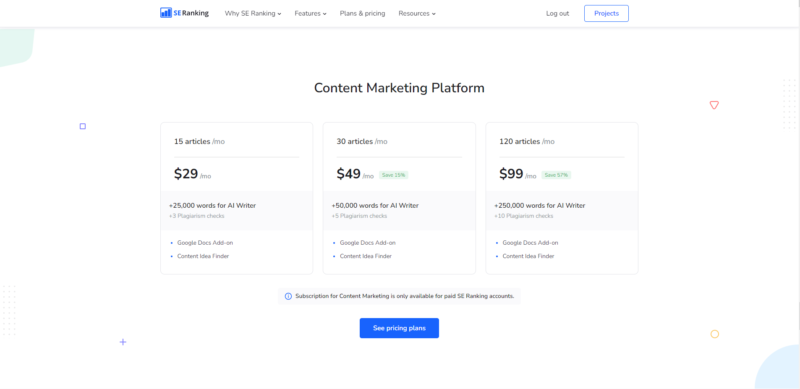
Task: Click the Log out link
Action: pyautogui.click(x=557, y=13)
